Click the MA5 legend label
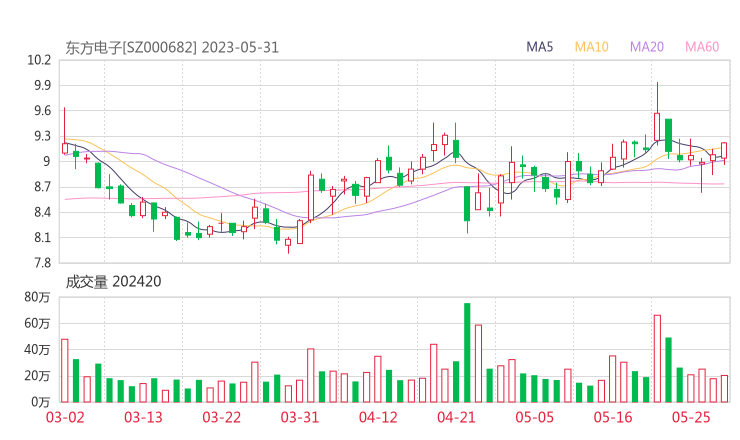The image size is (740, 440). pyautogui.click(x=539, y=47)
